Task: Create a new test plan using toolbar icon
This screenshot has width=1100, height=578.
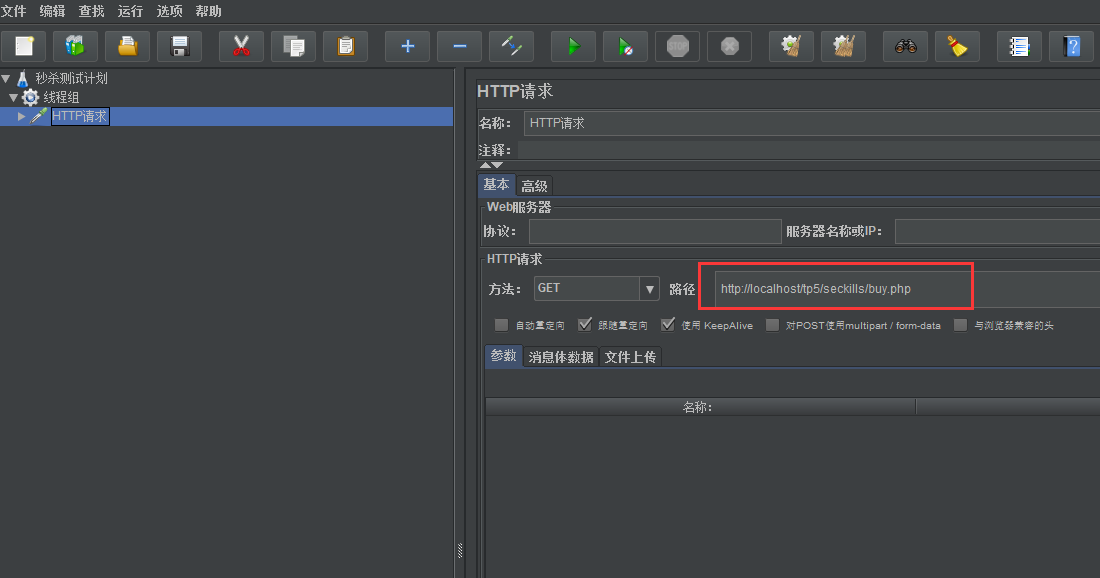Action: (24, 46)
